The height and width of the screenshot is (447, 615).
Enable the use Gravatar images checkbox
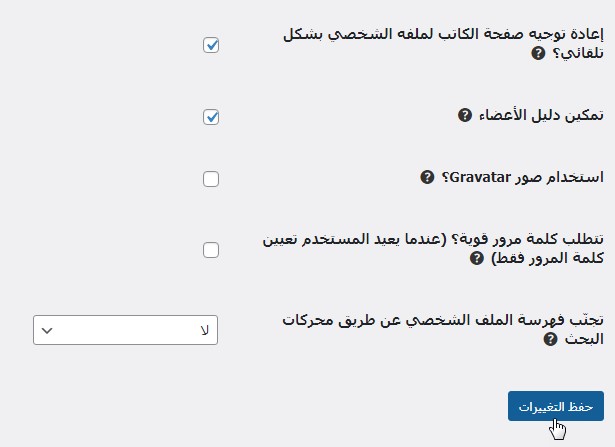tap(211, 179)
